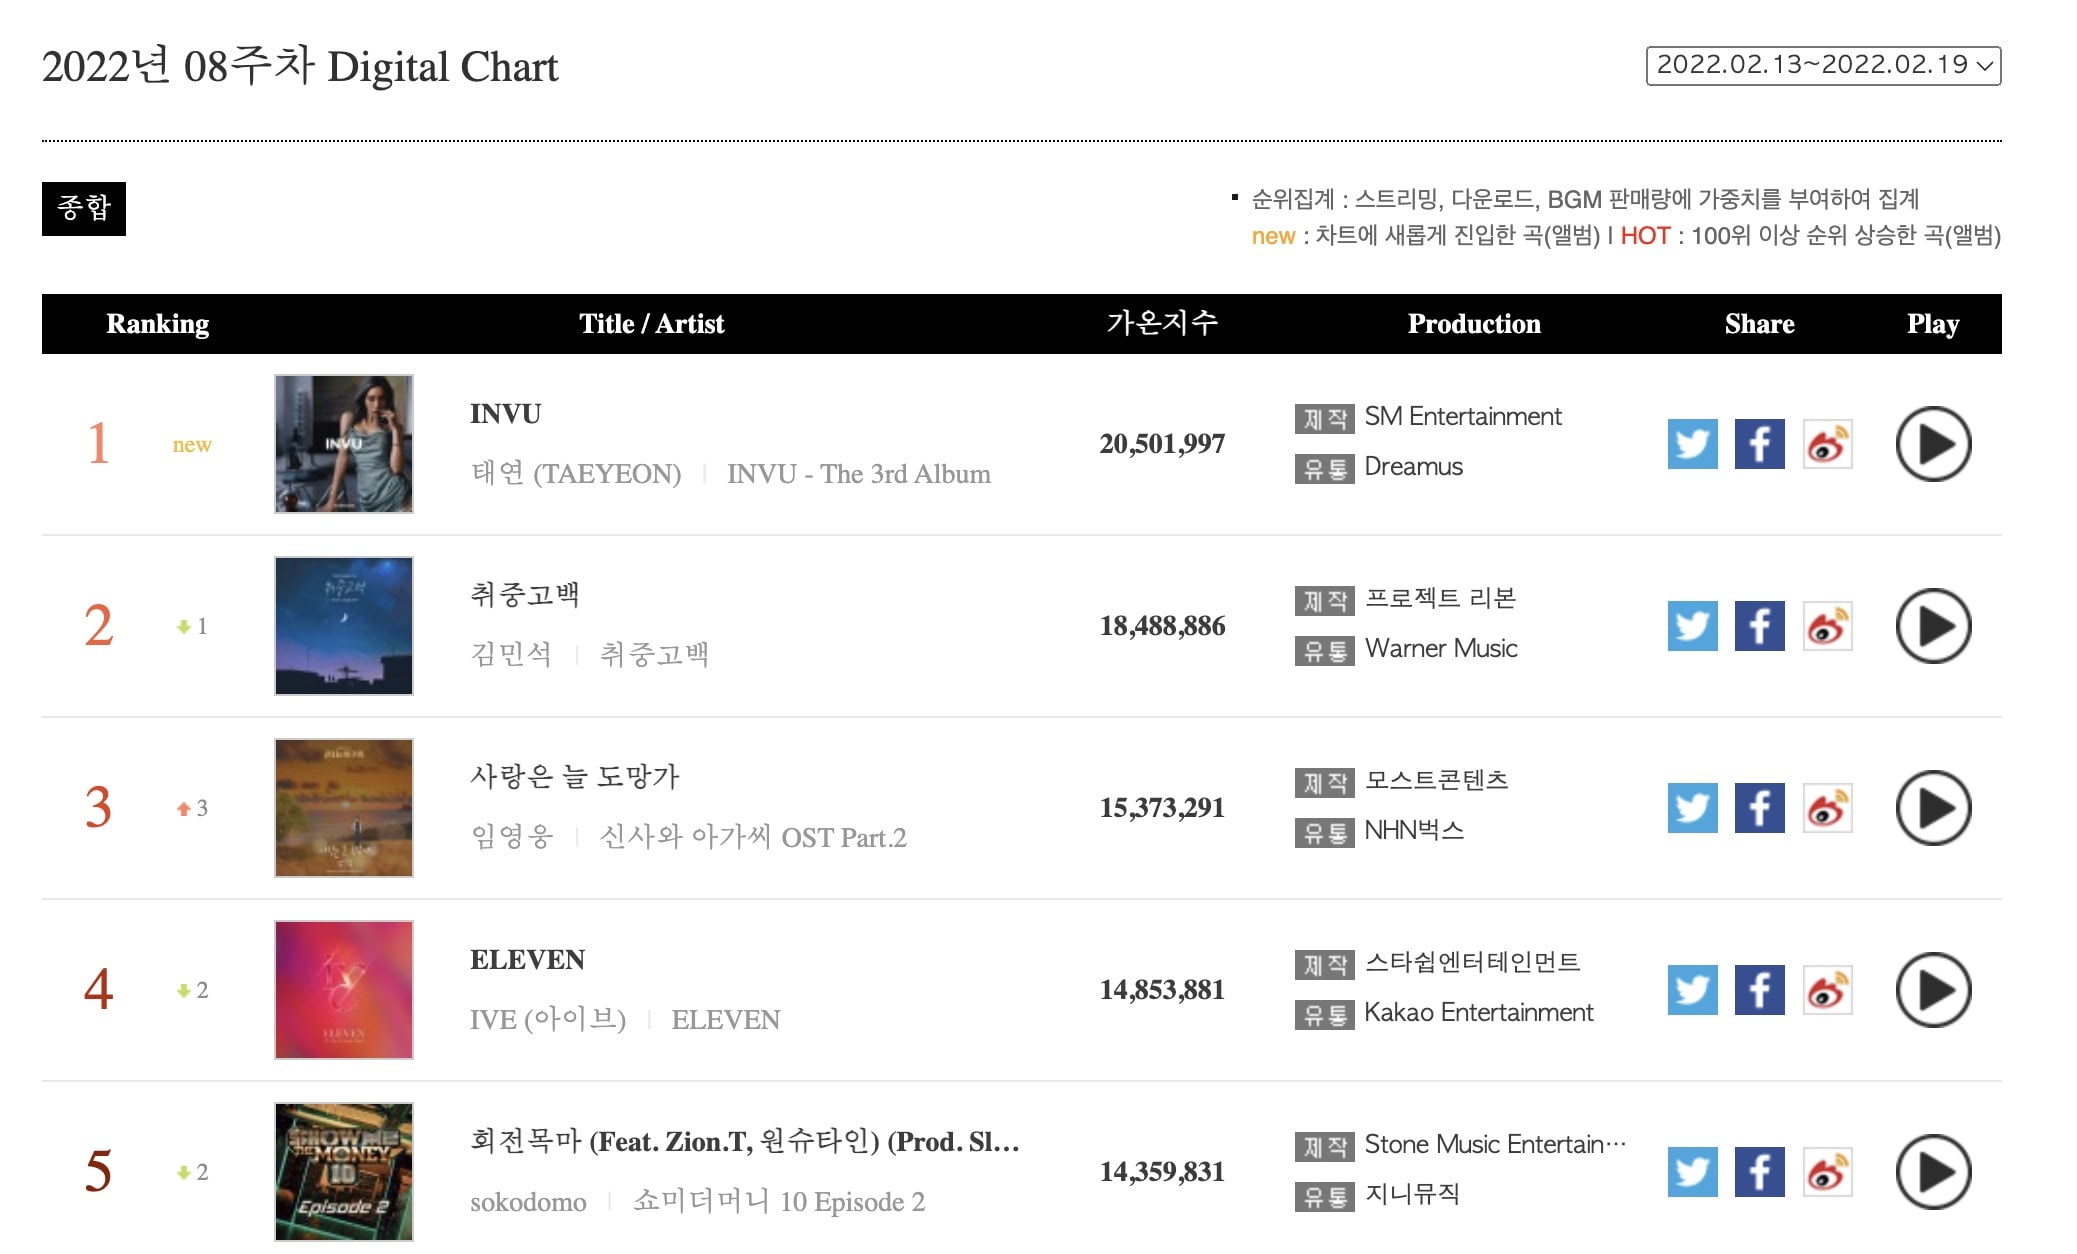This screenshot has width=2077, height=1254.
Task: Play the INVU track
Action: click(x=1933, y=444)
